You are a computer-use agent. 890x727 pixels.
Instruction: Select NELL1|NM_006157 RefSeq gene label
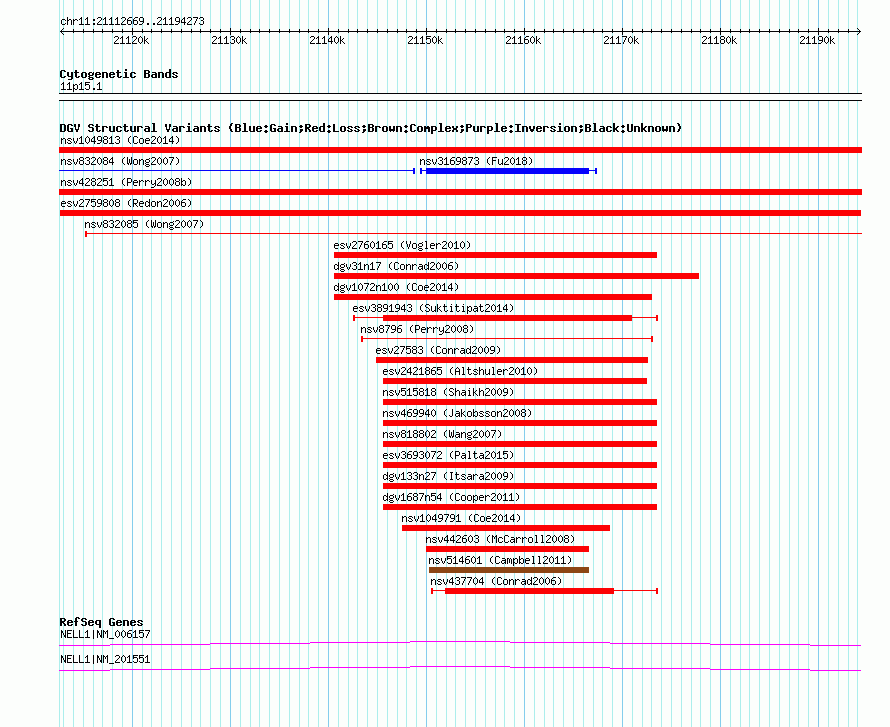coord(105,634)
